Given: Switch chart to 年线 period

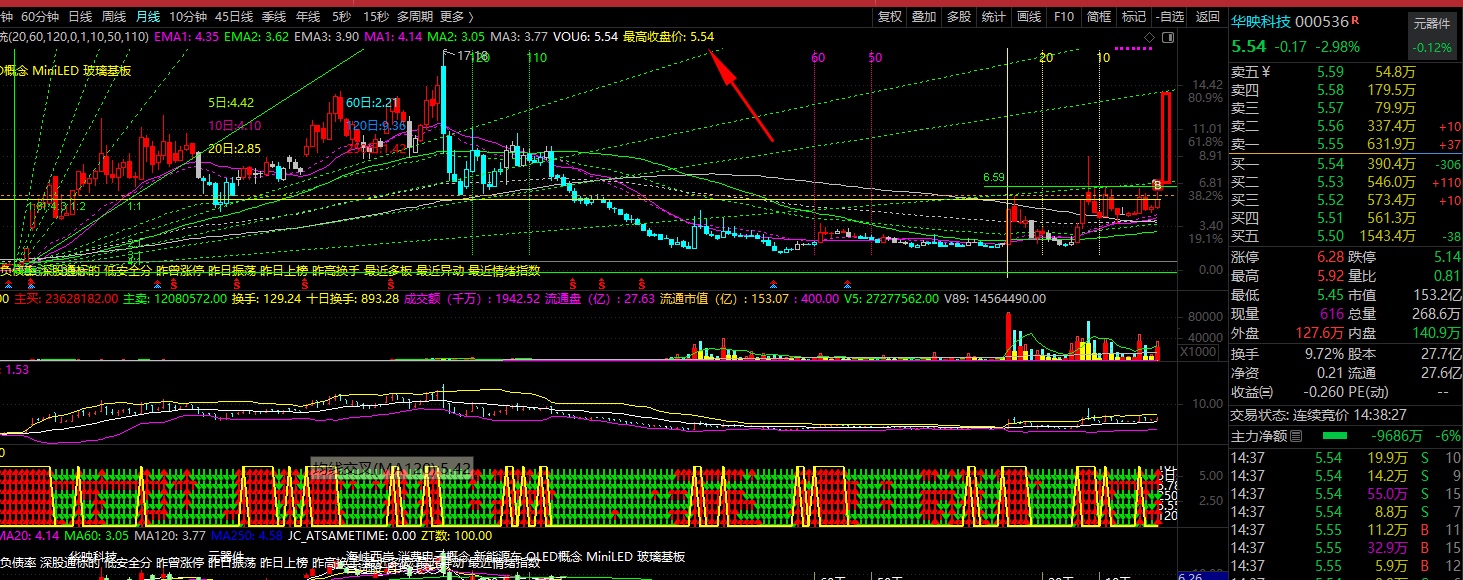Looking at the screenshot, I should coord(308,16).
